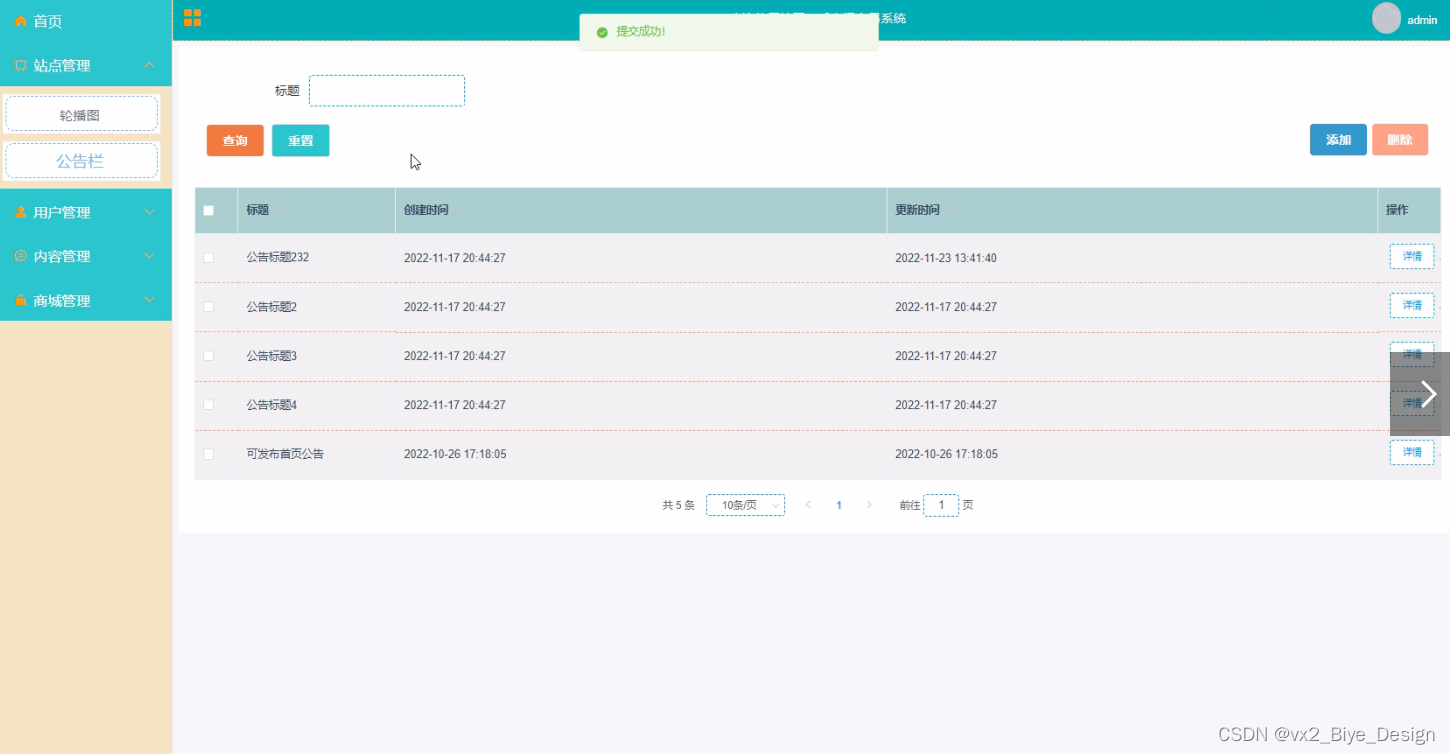
Task: Click the 内容管理 chat icon
Action: 20,256
